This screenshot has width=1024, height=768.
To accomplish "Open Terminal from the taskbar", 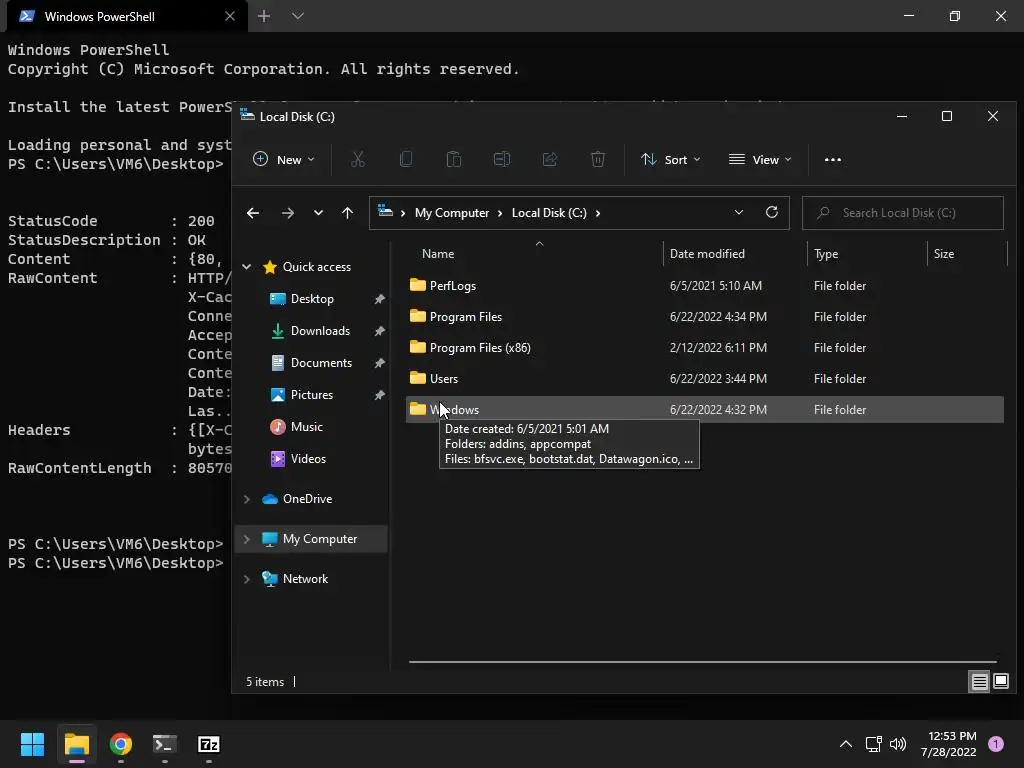I will point(165,744).
